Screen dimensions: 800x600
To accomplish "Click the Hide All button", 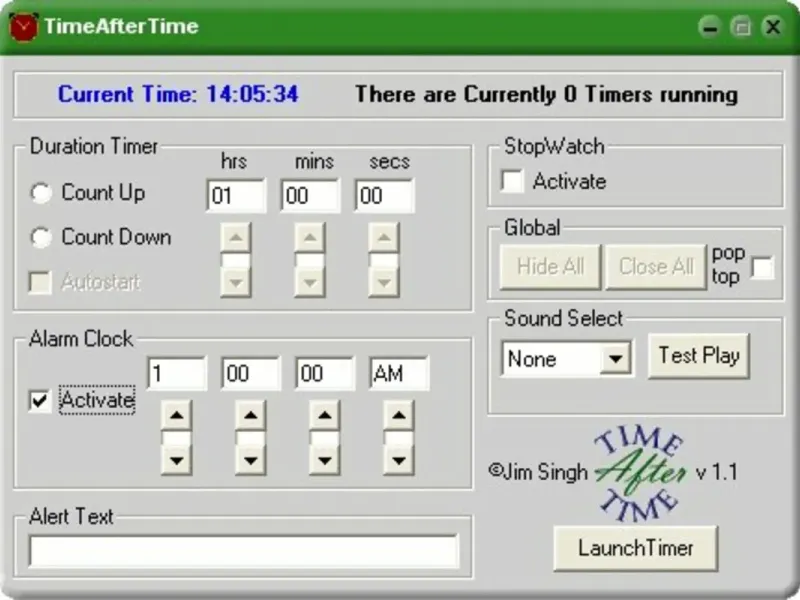I will (x=550, y=266).
